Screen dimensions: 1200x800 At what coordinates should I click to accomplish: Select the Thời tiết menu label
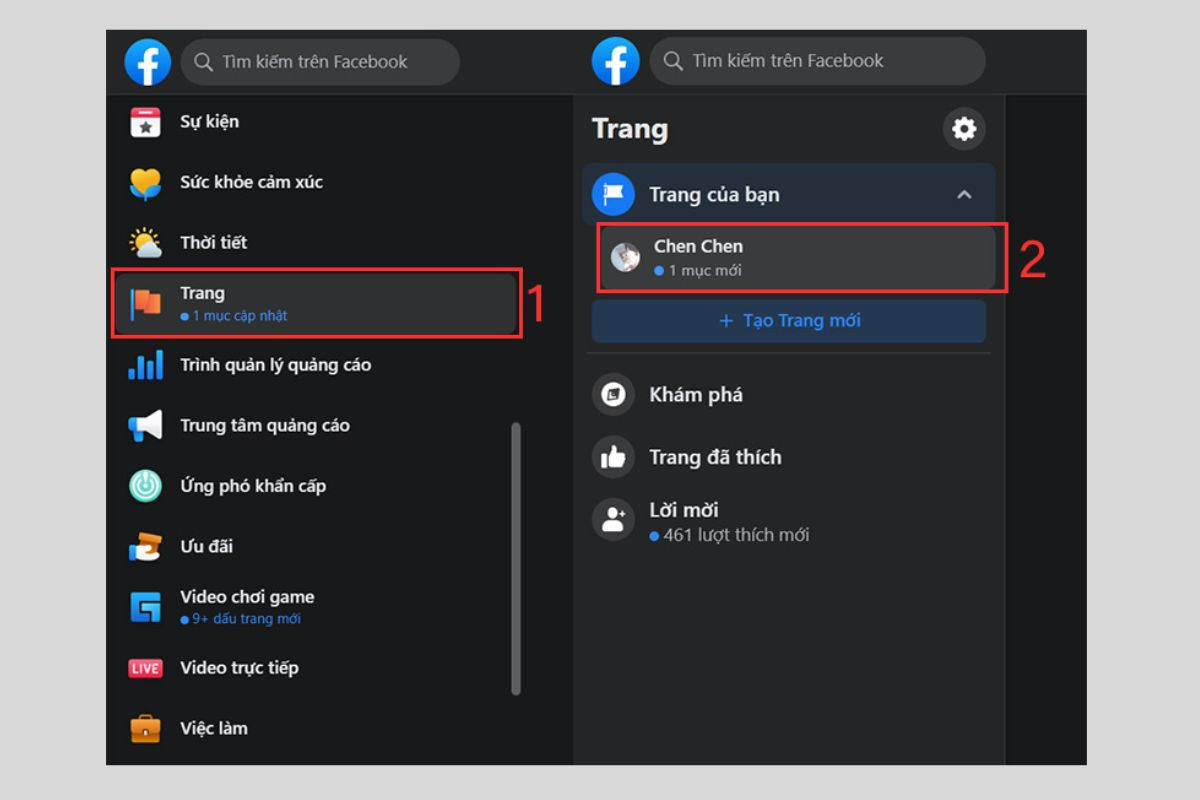(213, 242)
